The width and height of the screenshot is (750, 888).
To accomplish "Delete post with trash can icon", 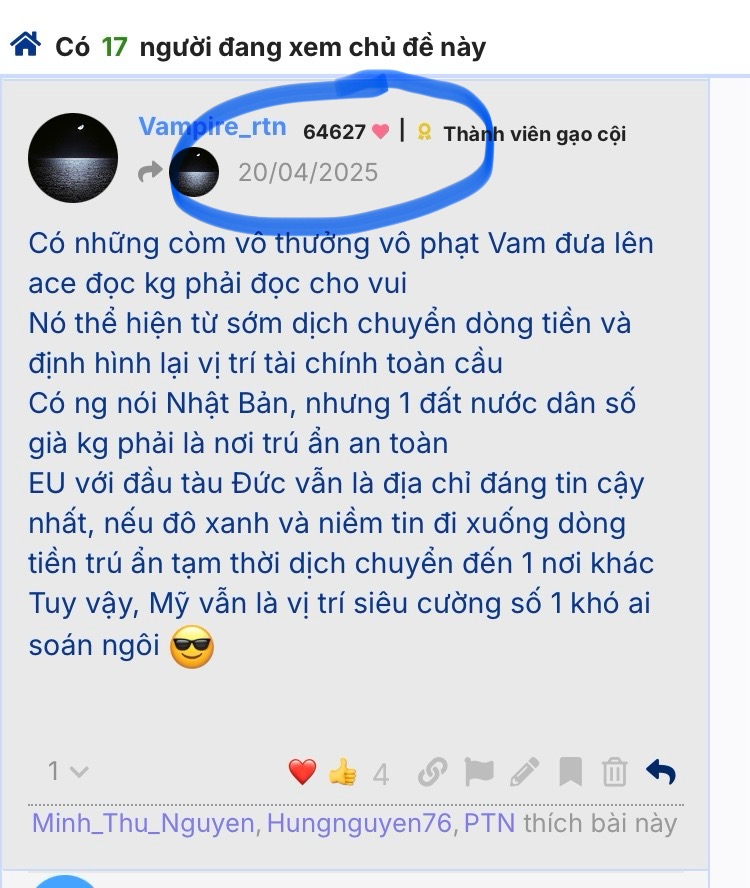I will tap(615, 772).
